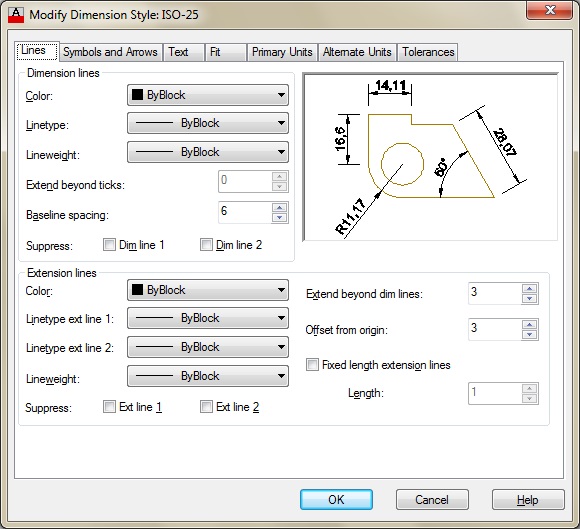Select the Fit tab
This screenshot has height=529, width=580.
(x=225, y=52)
